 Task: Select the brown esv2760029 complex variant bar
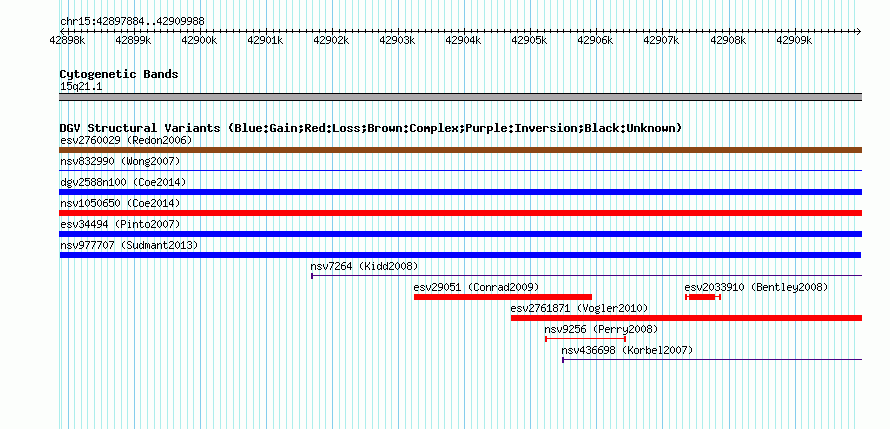460,150
